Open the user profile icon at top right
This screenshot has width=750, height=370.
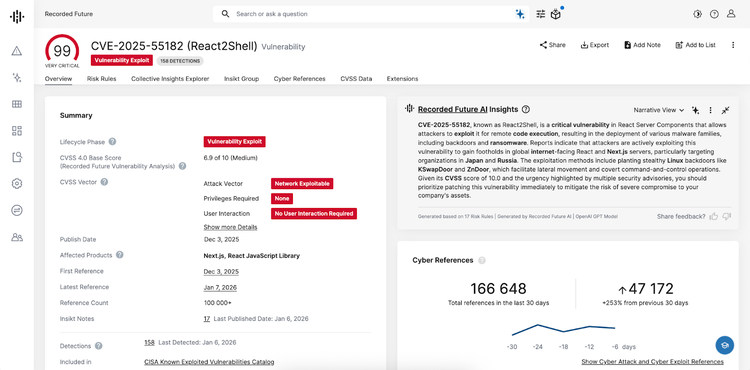[731, 14]
